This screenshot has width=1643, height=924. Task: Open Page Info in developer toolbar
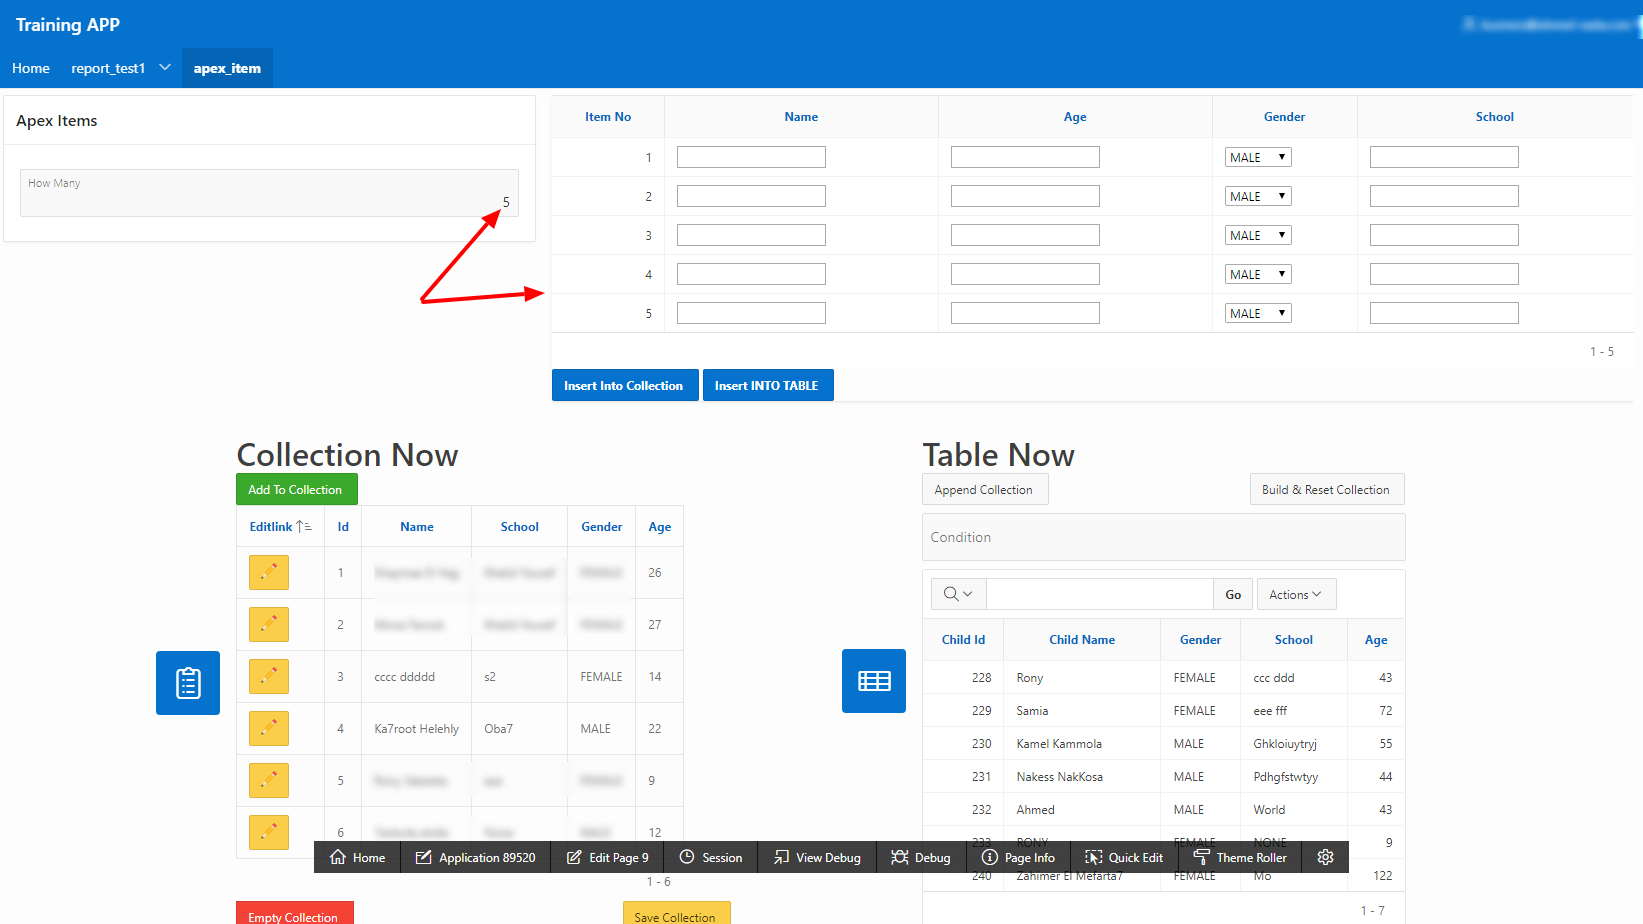click(x=1018, y=857)
